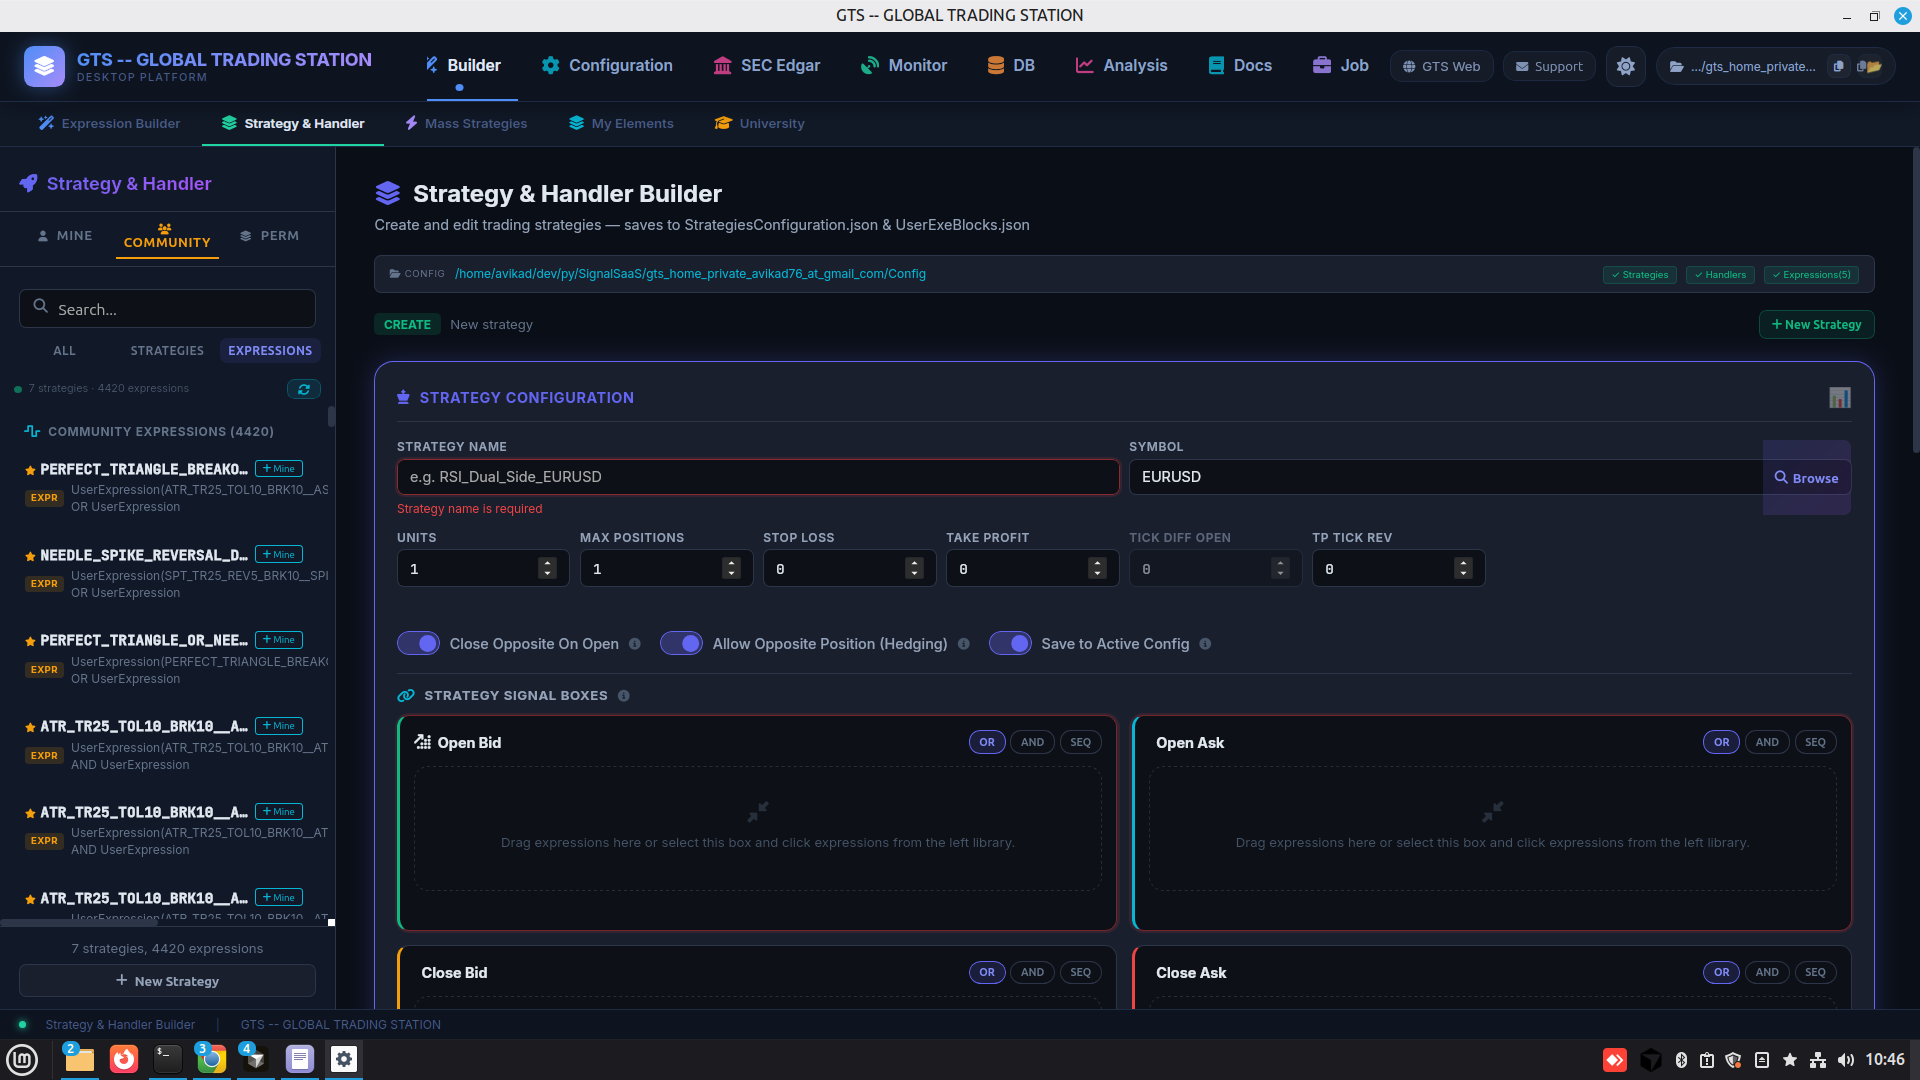Add PERFECT_TRIANGLE_OR_NEE to Mine
Image resolution: width=1920 pixels, height=1080 pixels.
pos(279,640)
